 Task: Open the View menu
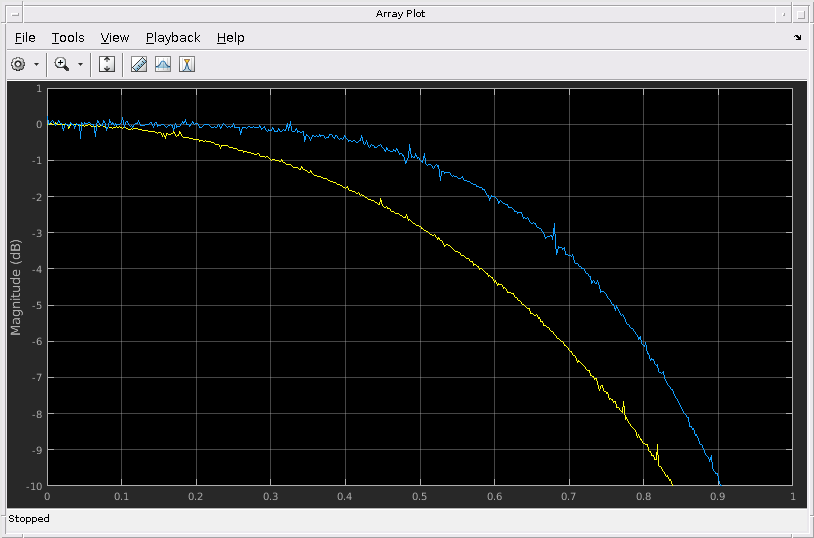coord(115,38)
